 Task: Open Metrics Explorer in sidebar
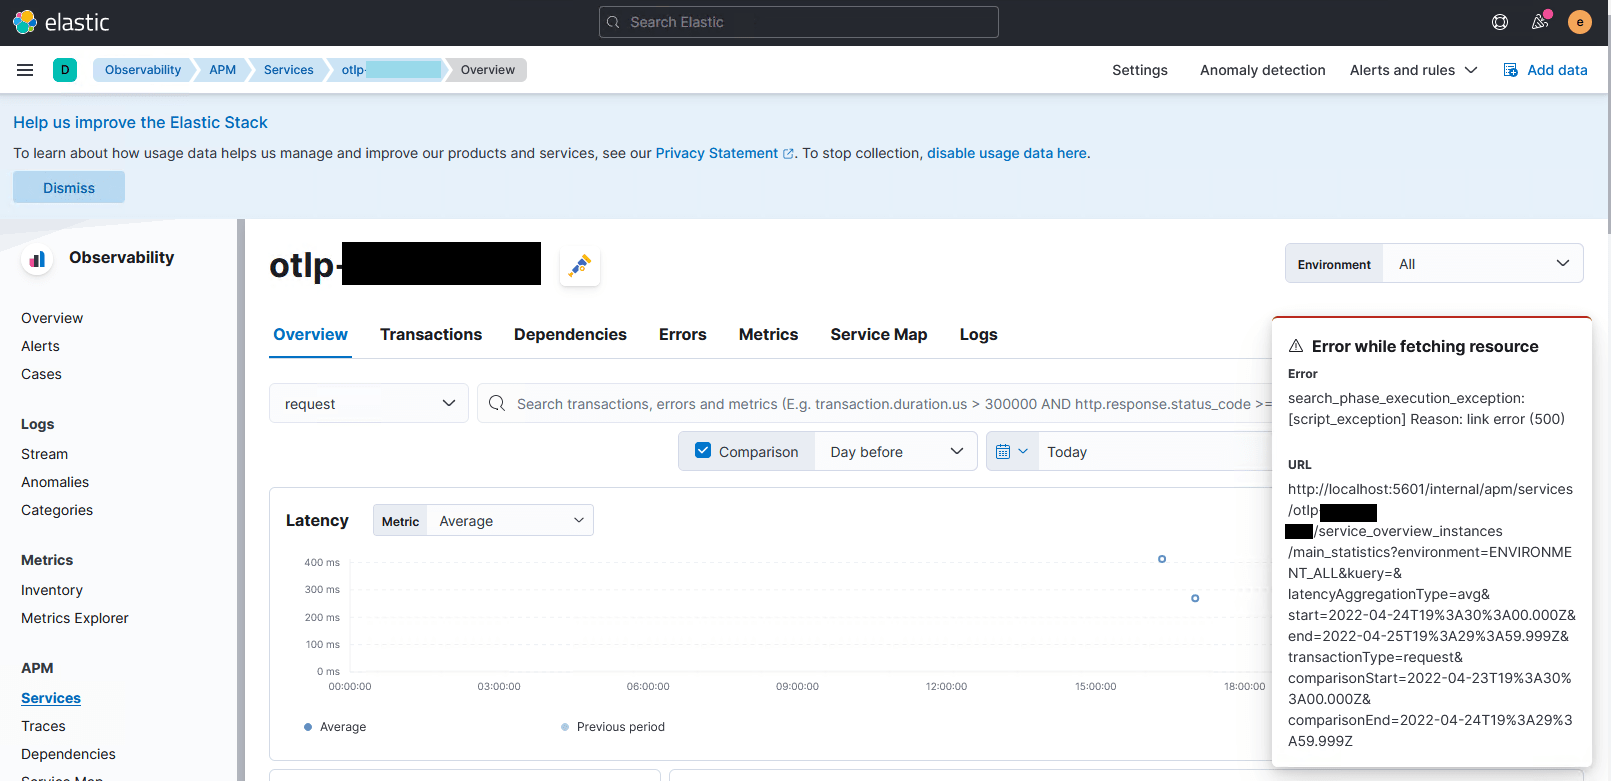point(75,618)
